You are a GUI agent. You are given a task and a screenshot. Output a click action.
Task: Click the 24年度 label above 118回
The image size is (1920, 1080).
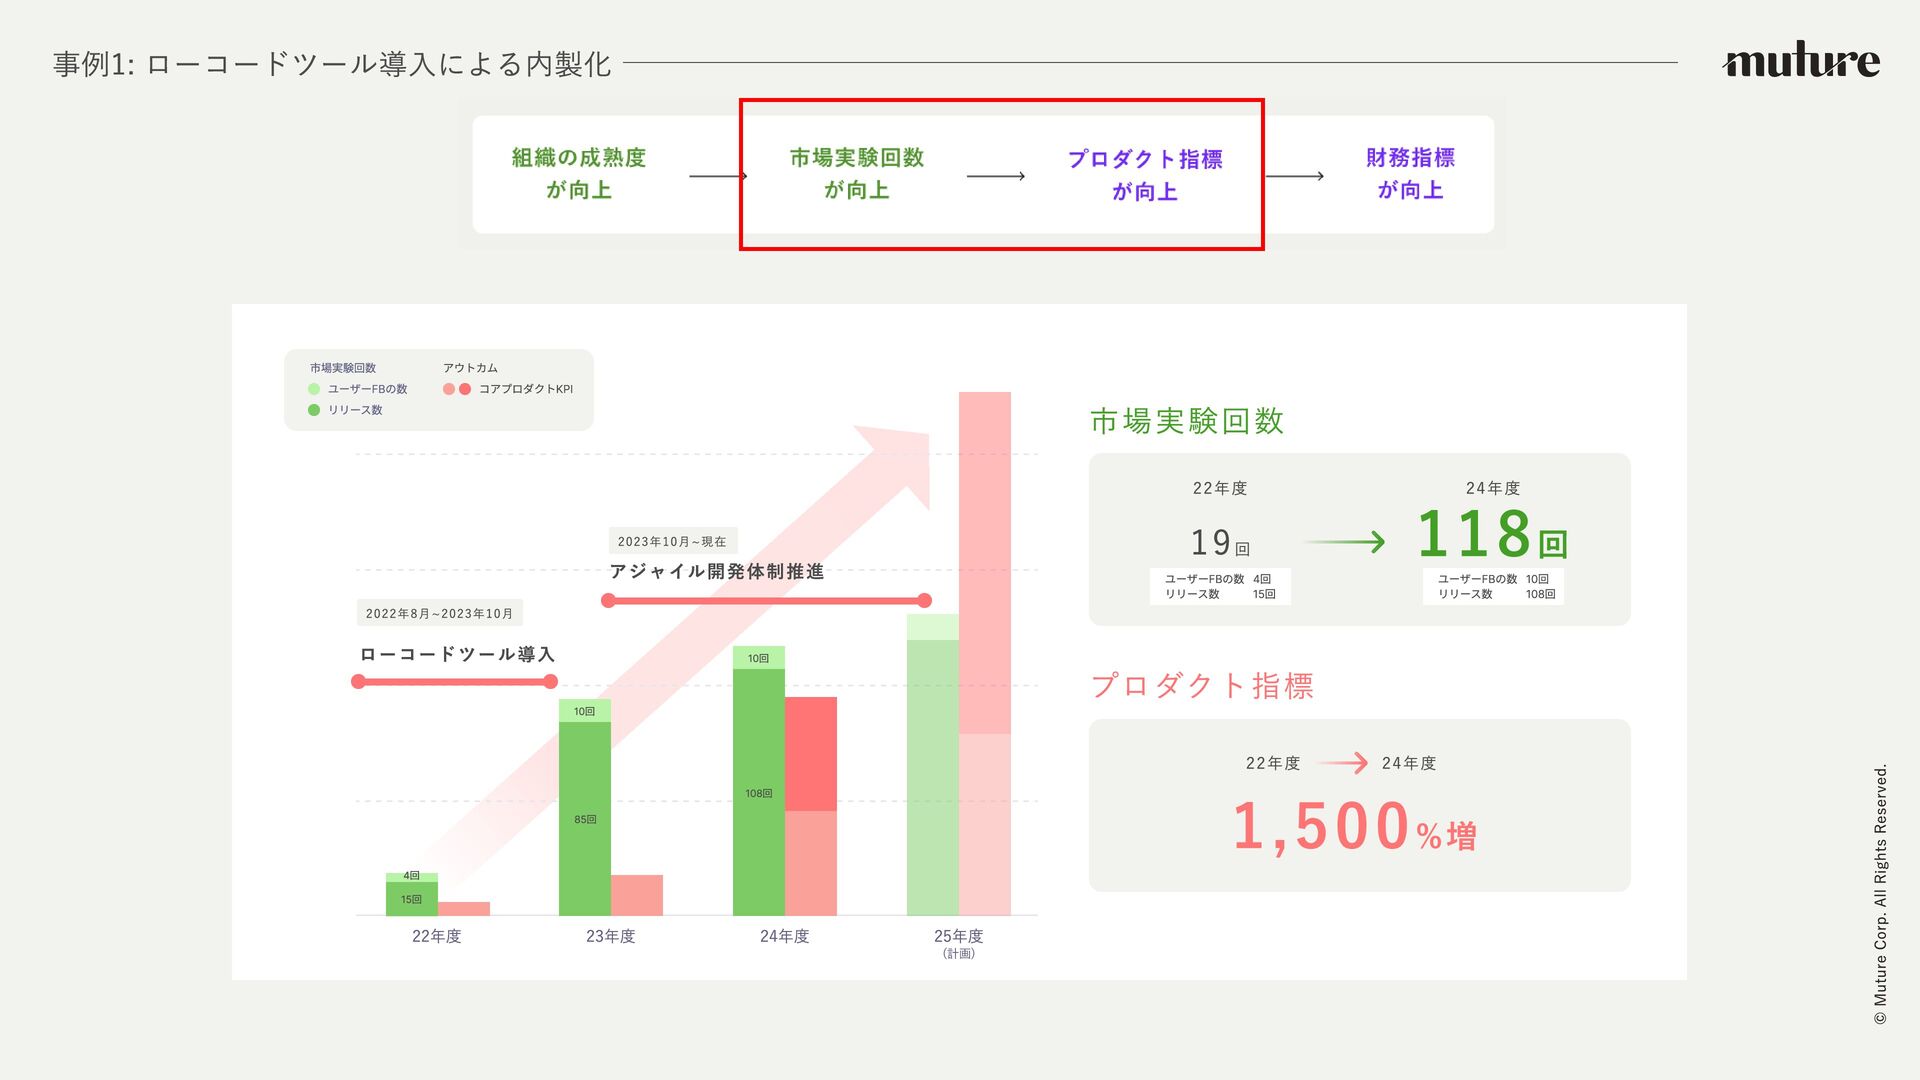[x=1493, y=488]
